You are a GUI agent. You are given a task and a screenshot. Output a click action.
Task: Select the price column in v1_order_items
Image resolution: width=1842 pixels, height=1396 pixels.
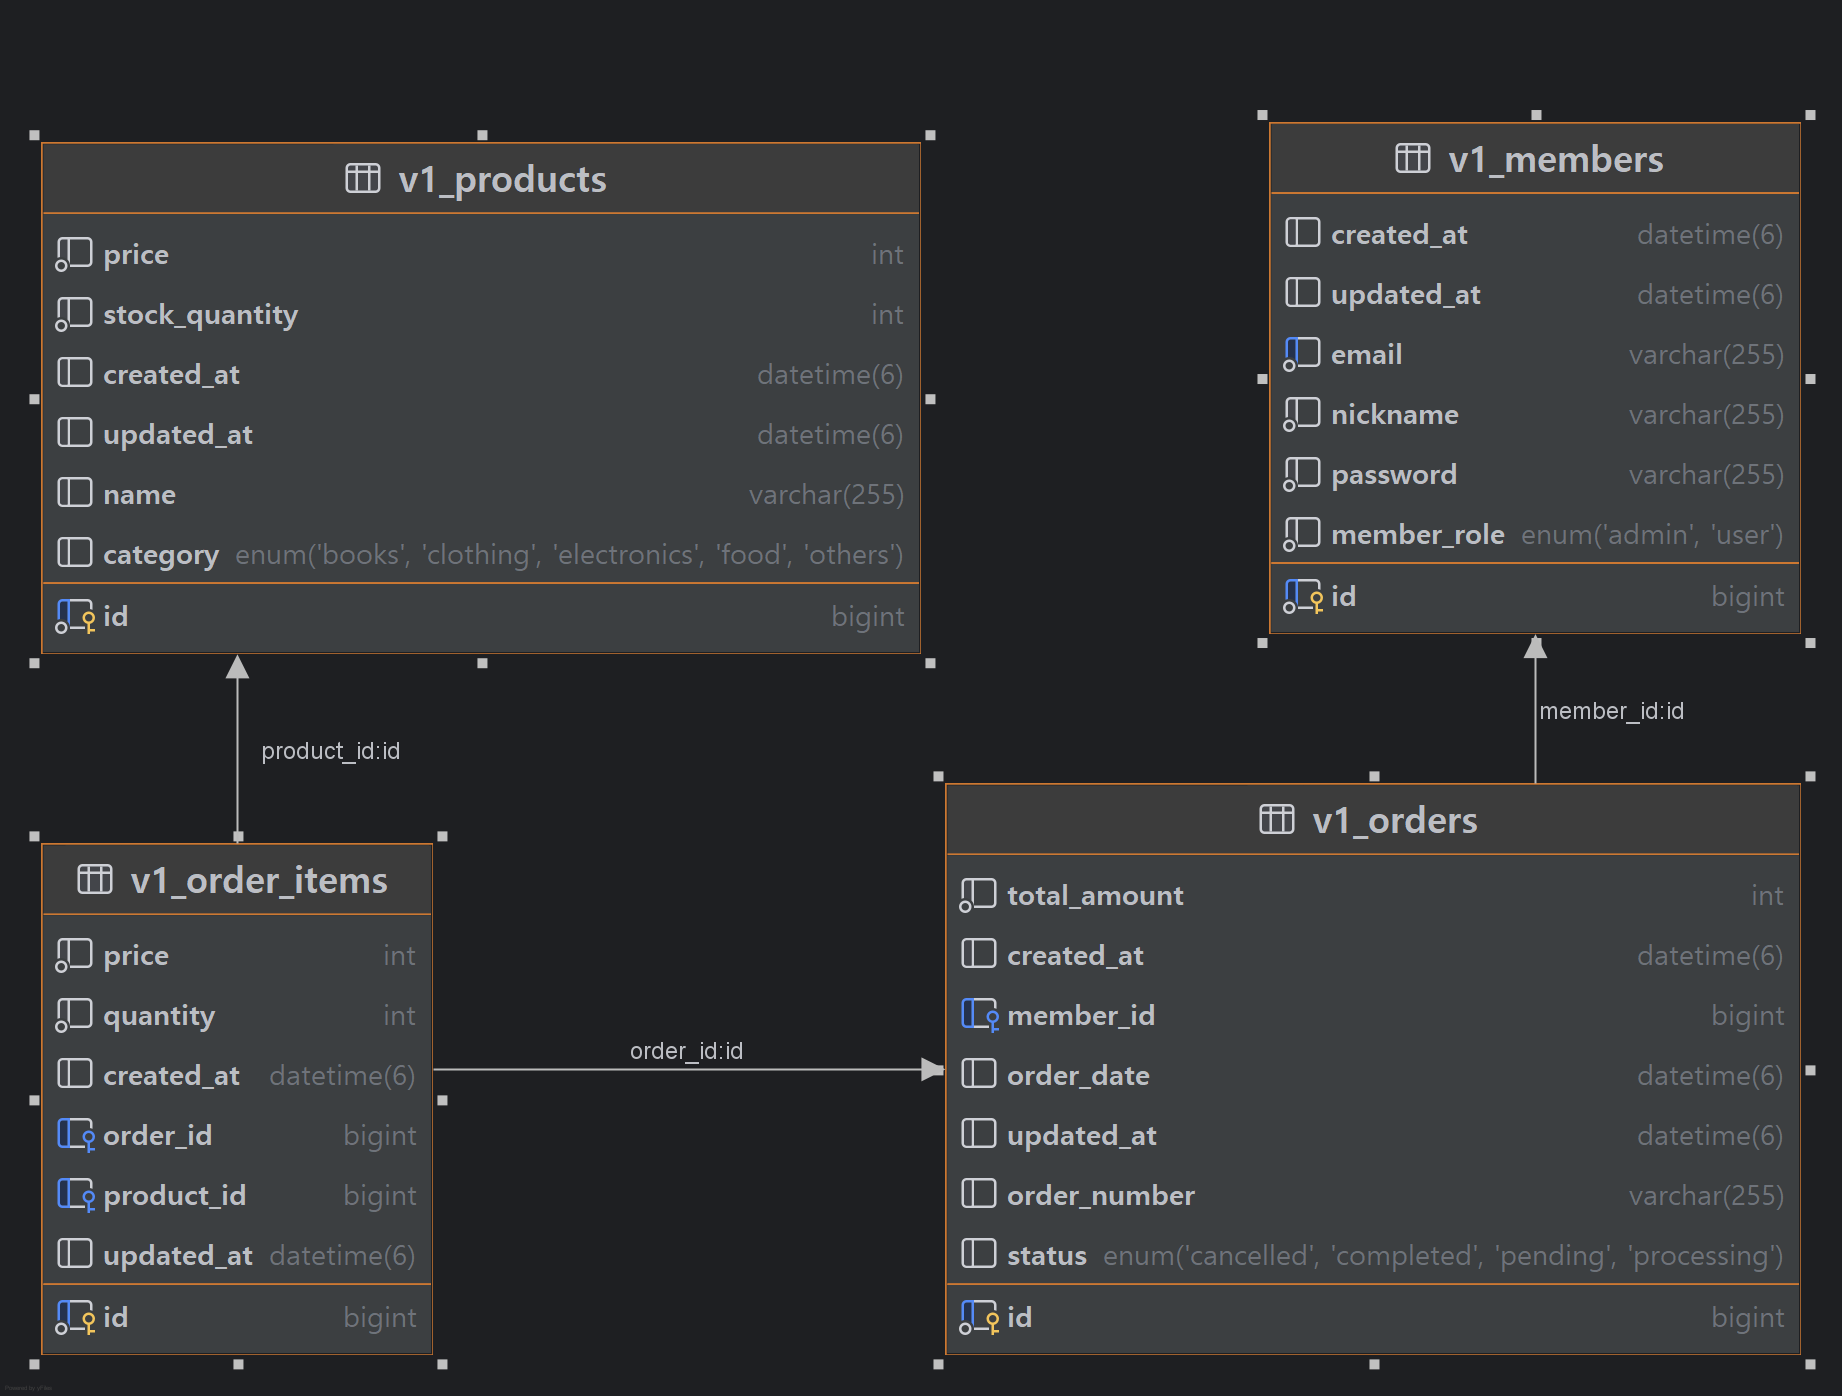click(237, 955)
